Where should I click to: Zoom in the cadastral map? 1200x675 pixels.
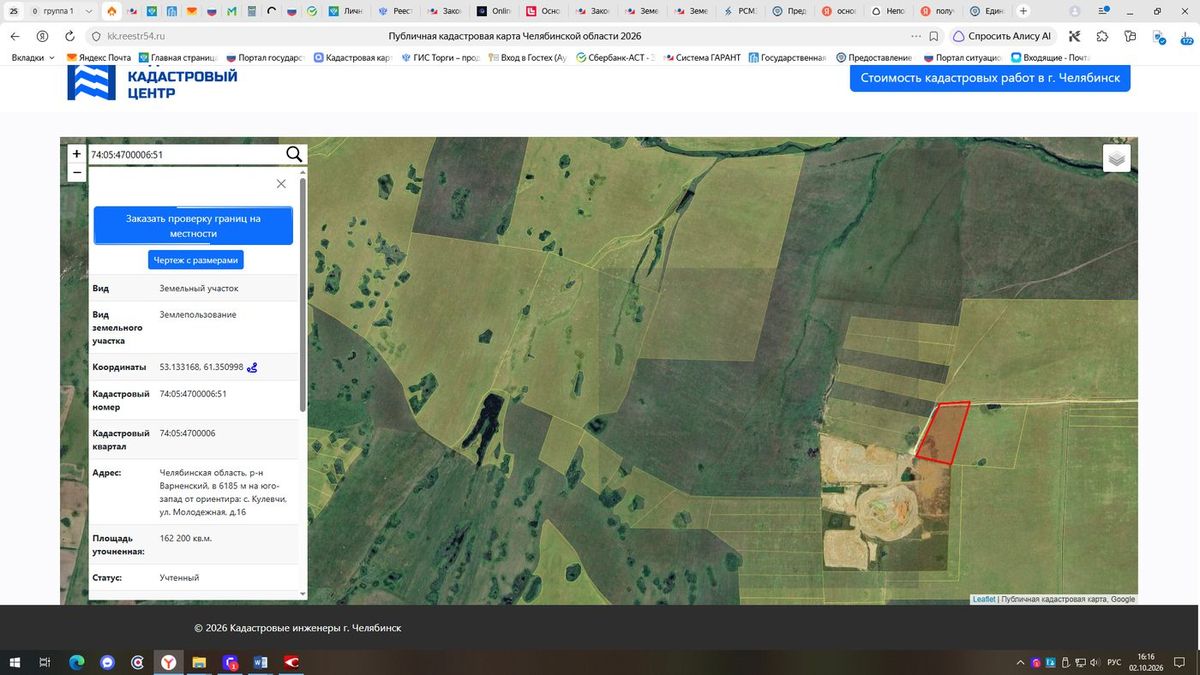point(76,154)
